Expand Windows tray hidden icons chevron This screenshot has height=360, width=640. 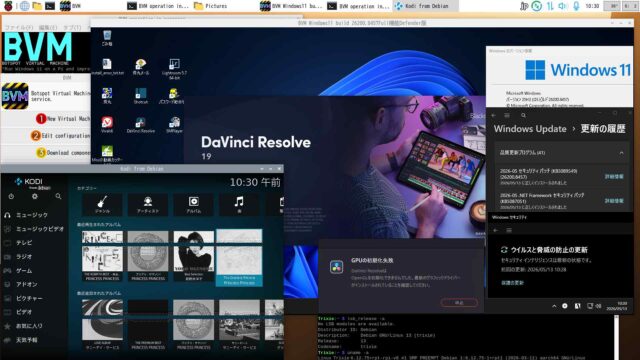click(554, 306)
